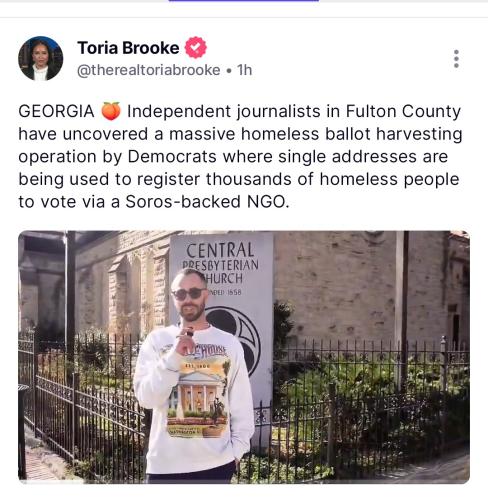Open the attached church photo
Screen dimensions: 488x500
point(244,357)
